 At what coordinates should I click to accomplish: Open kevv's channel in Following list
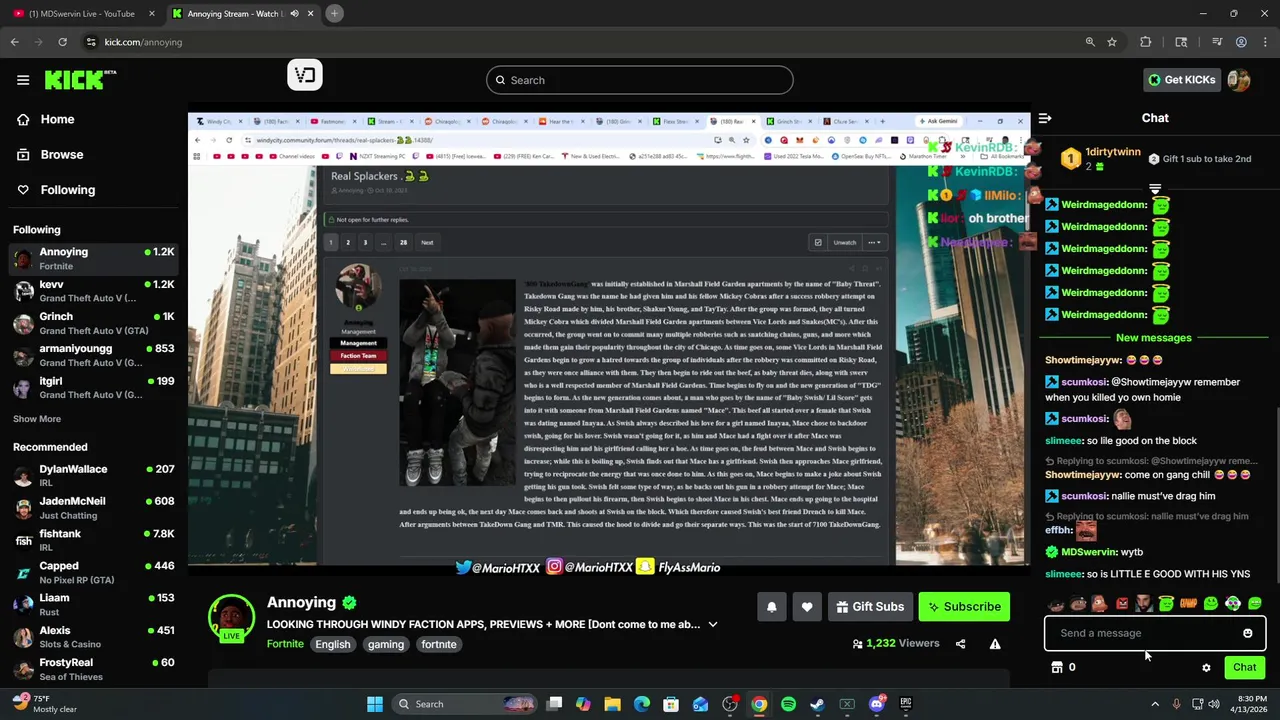click(94, 291)
